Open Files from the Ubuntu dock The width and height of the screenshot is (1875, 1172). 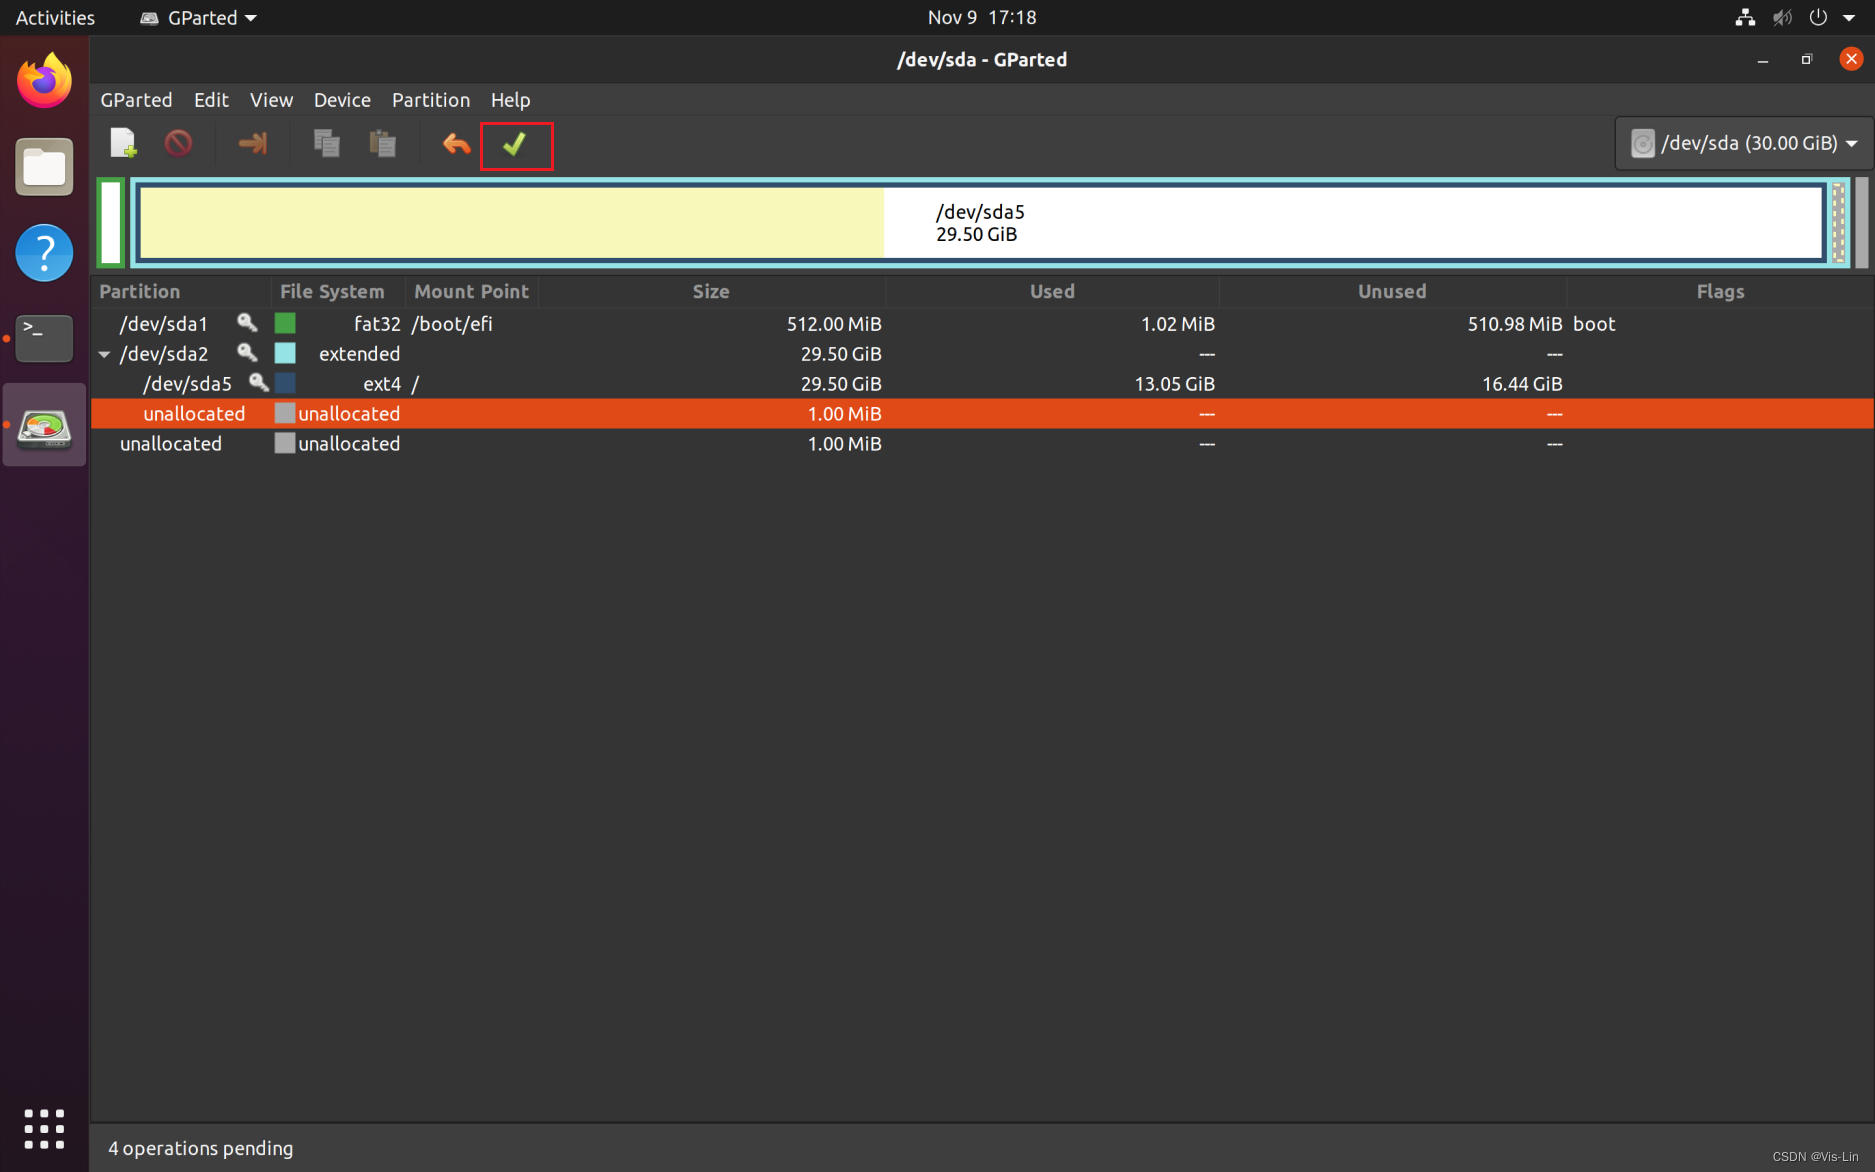(44, 167)
